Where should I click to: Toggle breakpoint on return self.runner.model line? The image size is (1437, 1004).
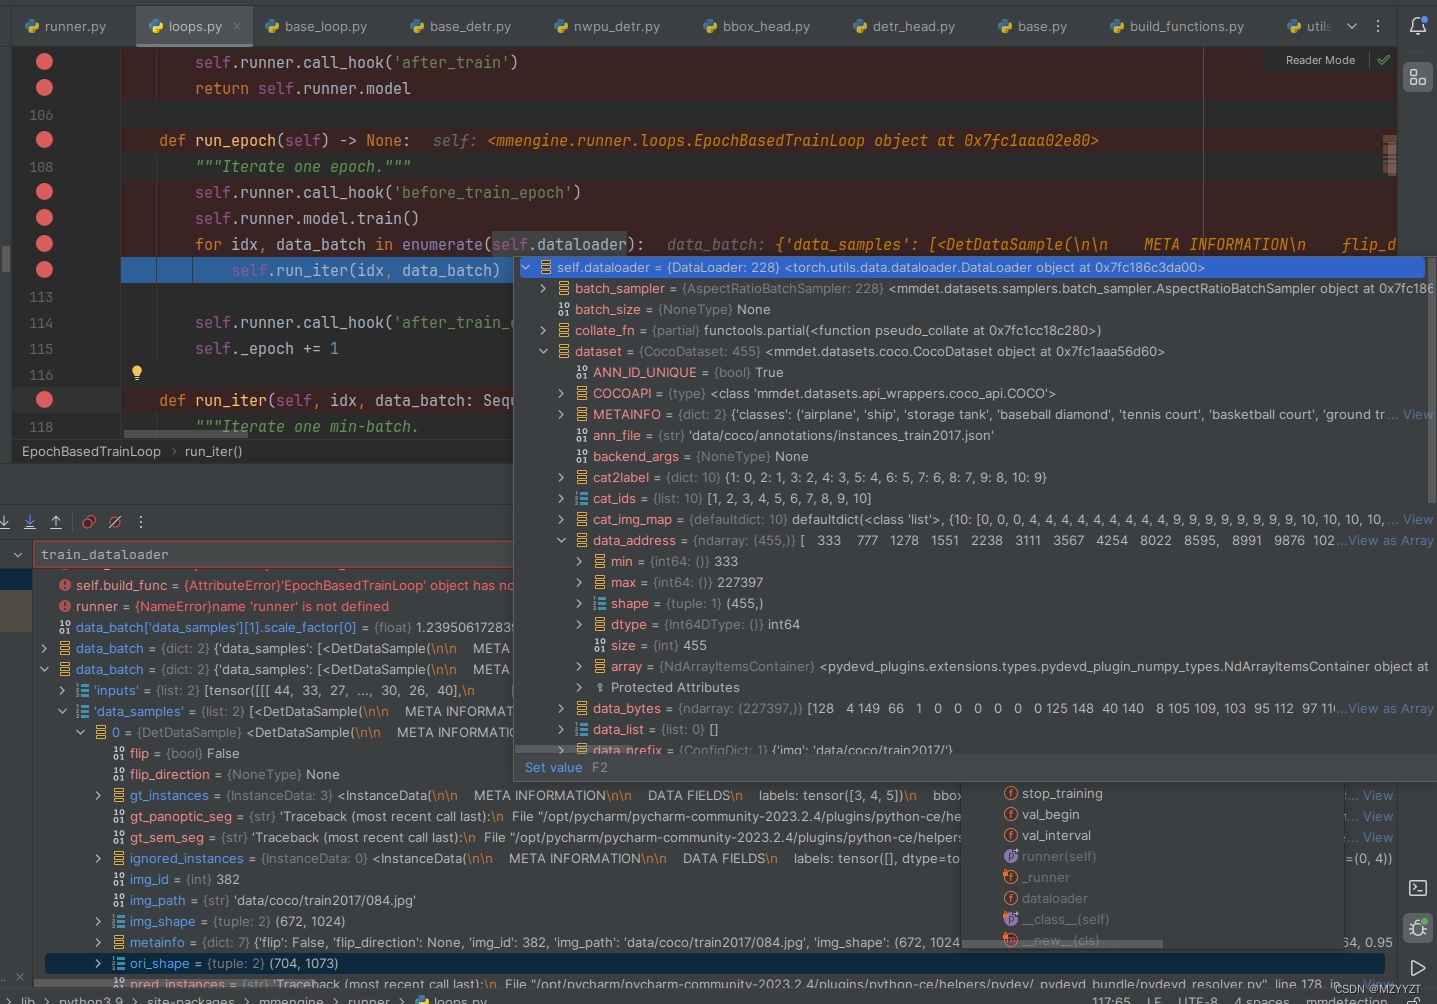click(x=44, y=88)
